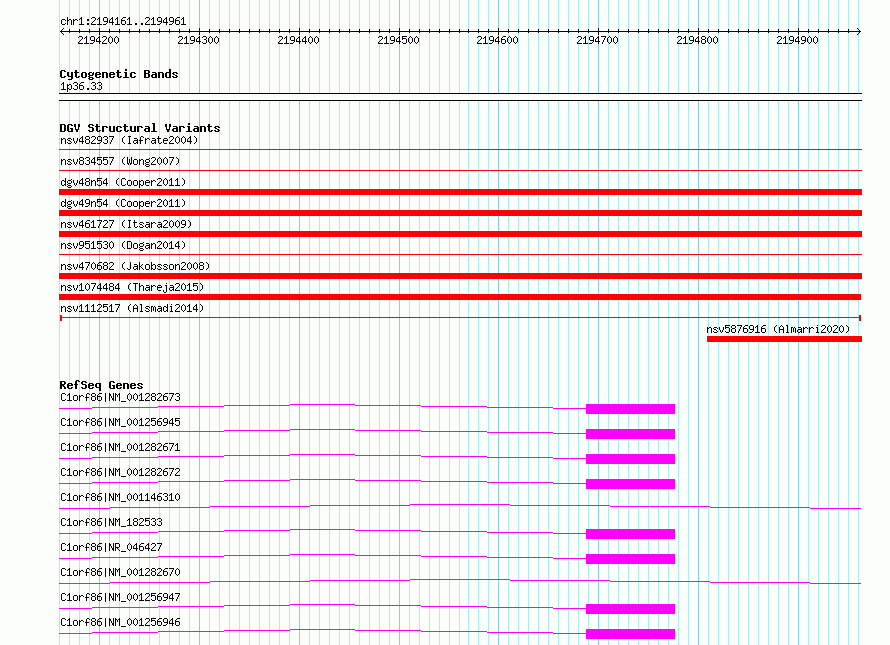890x645 pixels.
Task: Click the magenta exon block of NM_001256946
Action: click(x=631, y=634)
